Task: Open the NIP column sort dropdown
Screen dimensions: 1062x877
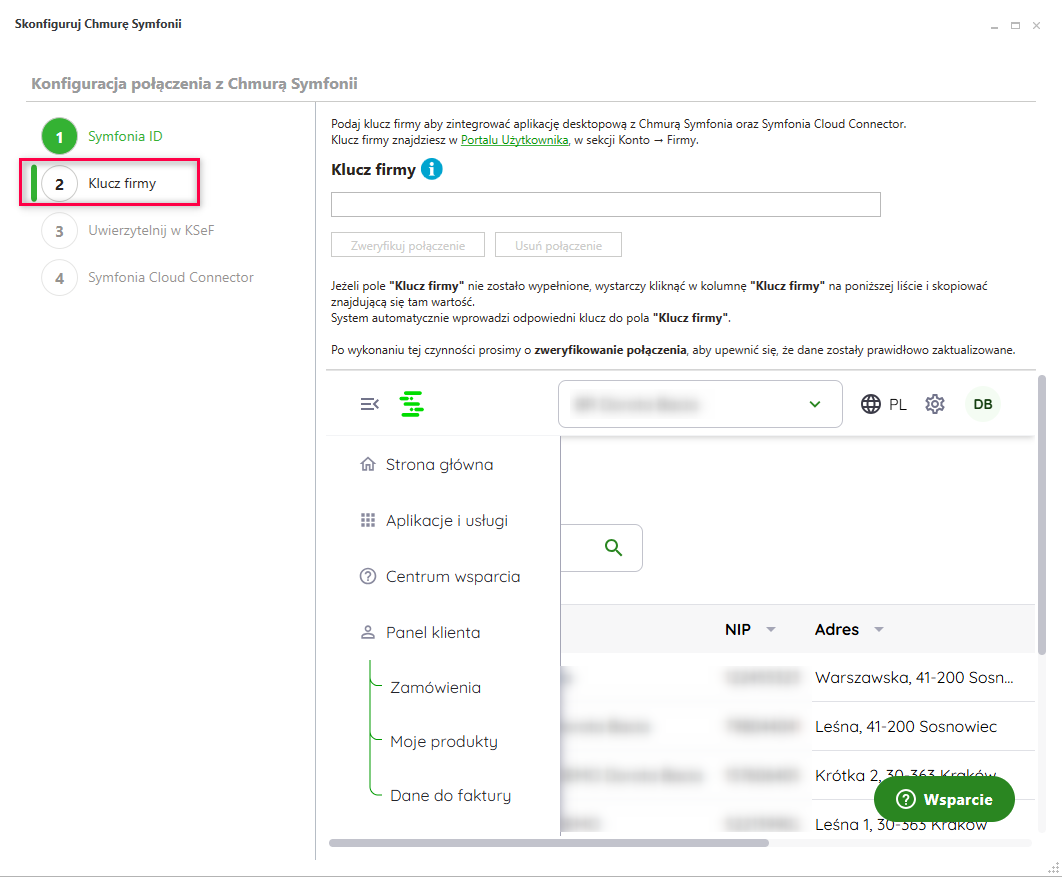Action: point(771,630)
